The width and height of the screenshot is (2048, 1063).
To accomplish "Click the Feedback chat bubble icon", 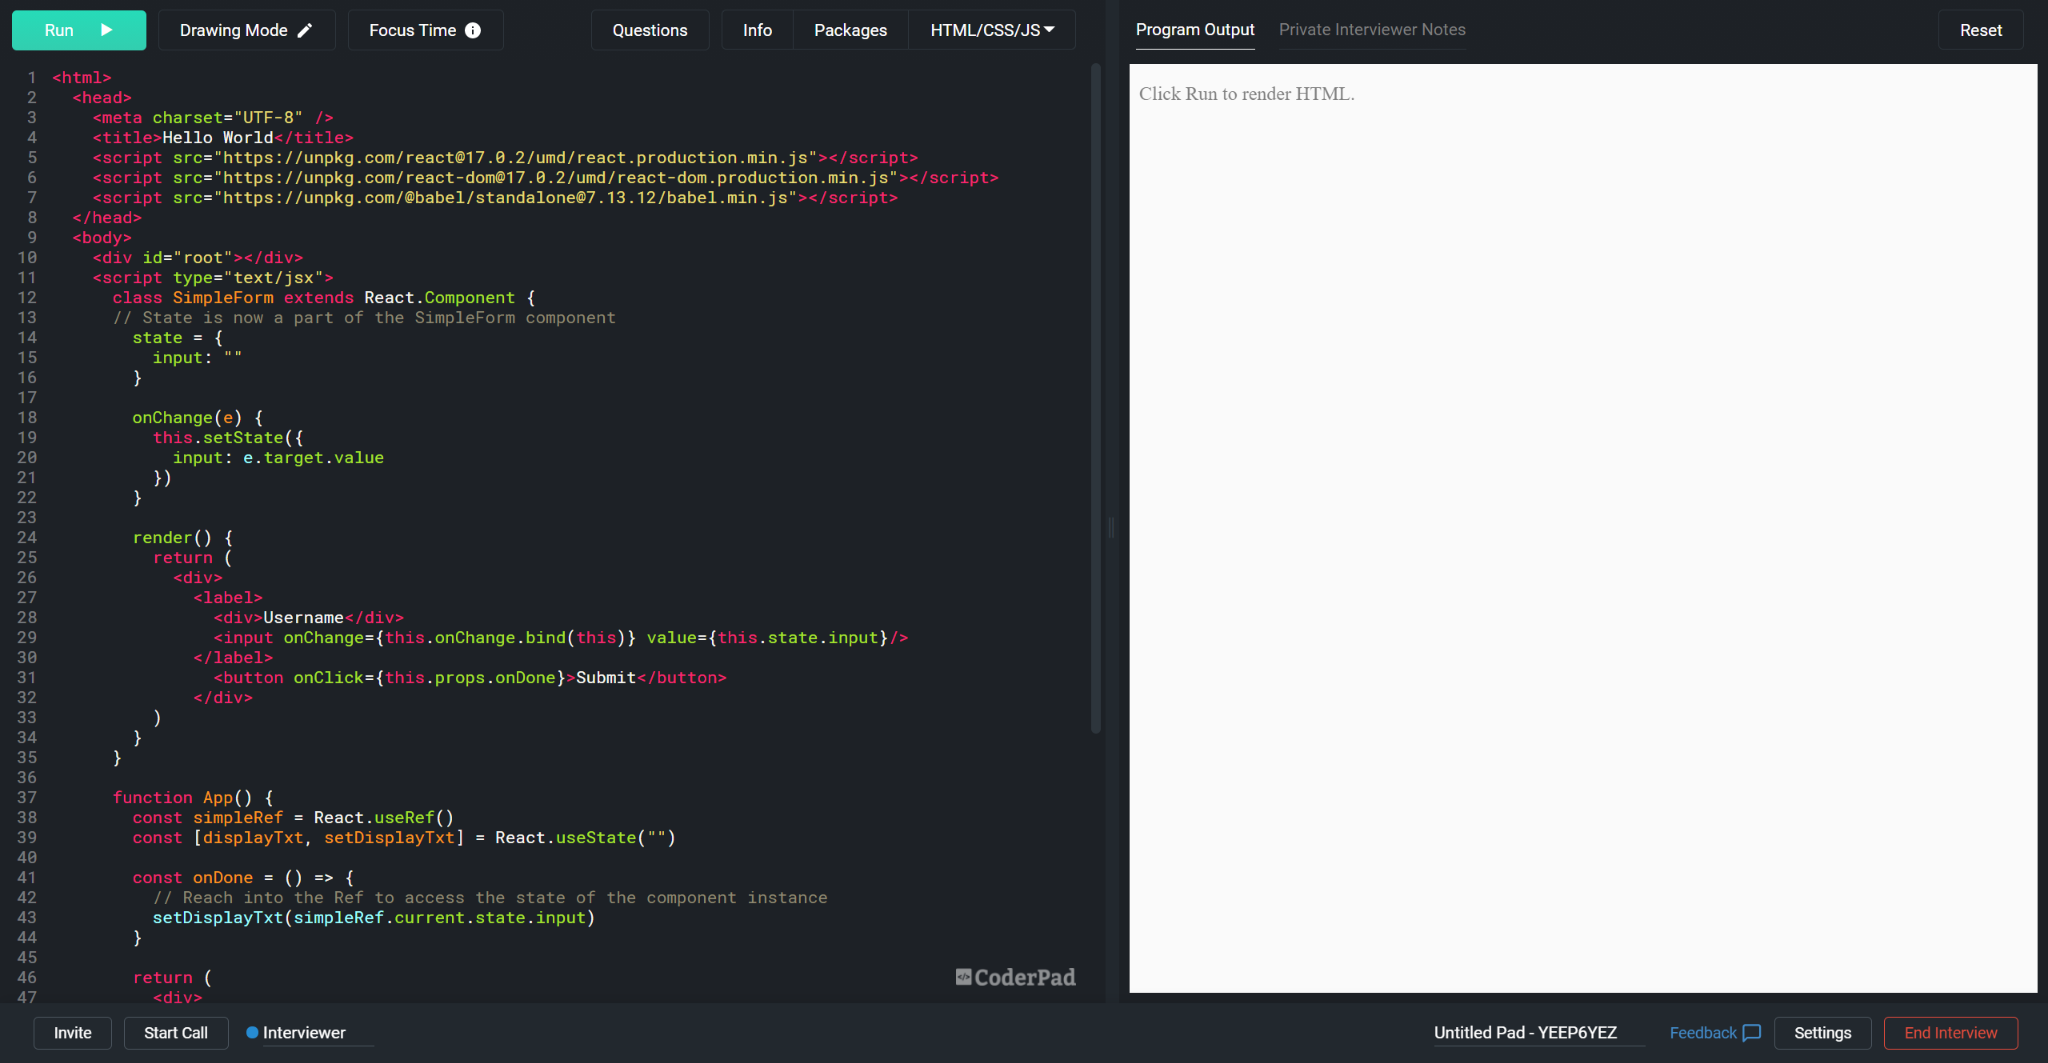I will (1752, 1033).
